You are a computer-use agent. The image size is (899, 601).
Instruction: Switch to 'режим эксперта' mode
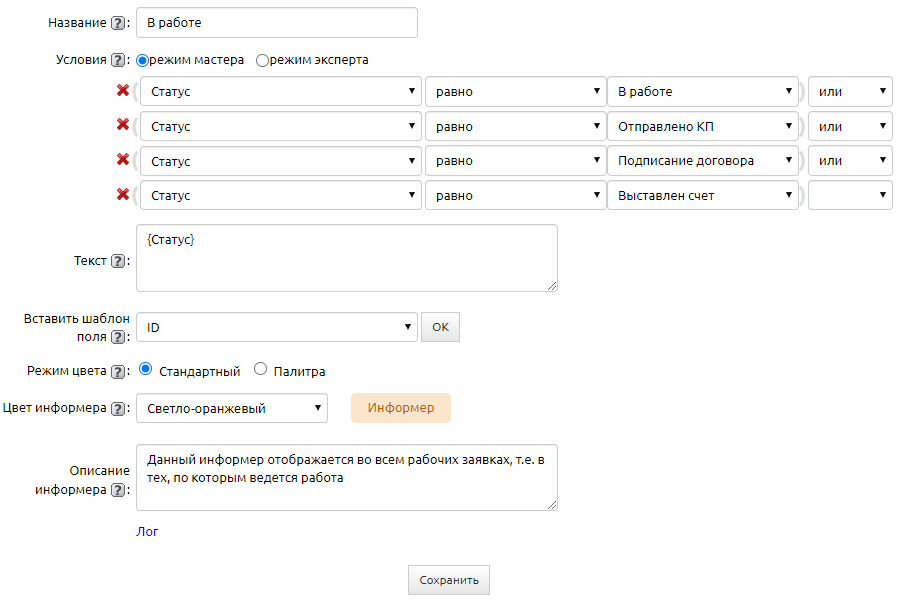click(263, 60)
